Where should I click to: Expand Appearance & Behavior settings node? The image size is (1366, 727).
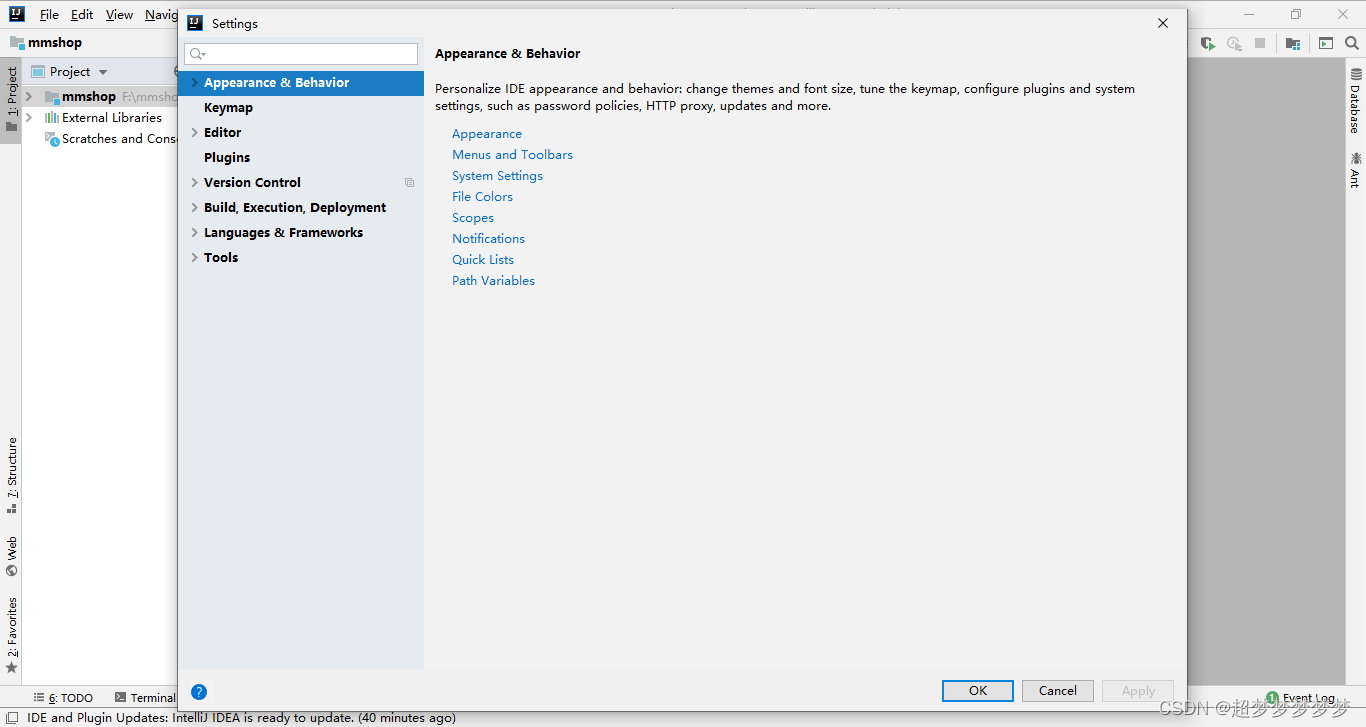tap(194, 83)
